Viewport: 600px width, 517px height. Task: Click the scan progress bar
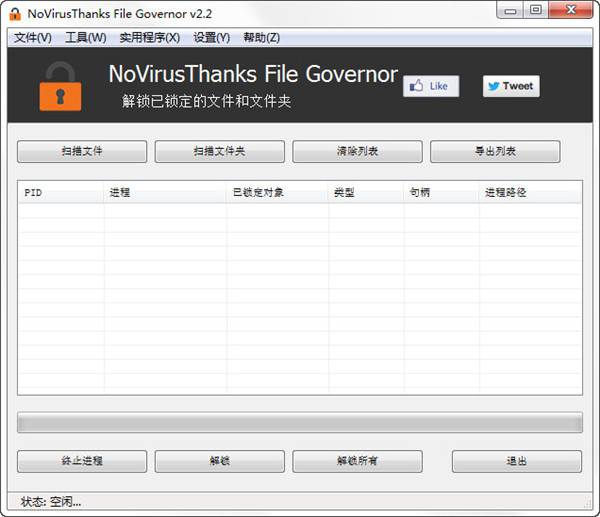(x=300, y=422)
